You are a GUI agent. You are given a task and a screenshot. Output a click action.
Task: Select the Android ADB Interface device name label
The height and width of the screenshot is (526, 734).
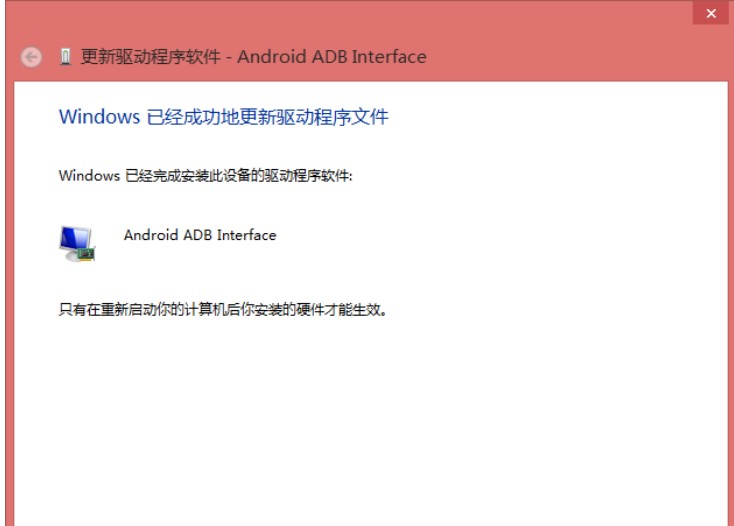tap(199, 235)
